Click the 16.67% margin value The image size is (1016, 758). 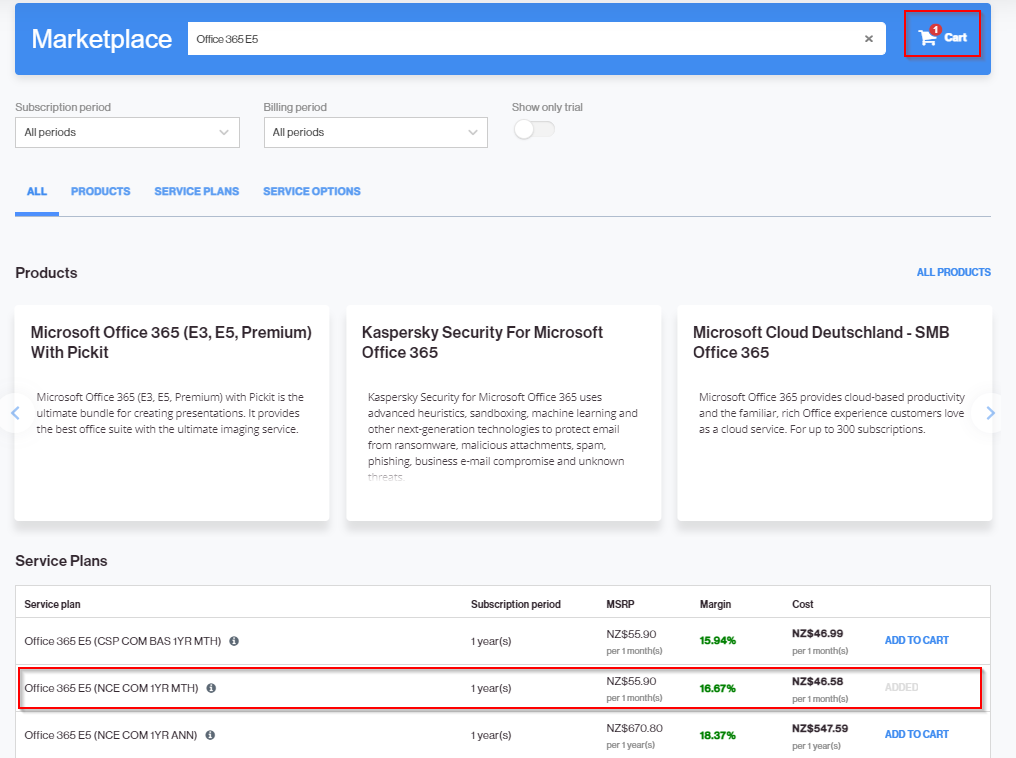pyautogui.click(x=717, y=688)
